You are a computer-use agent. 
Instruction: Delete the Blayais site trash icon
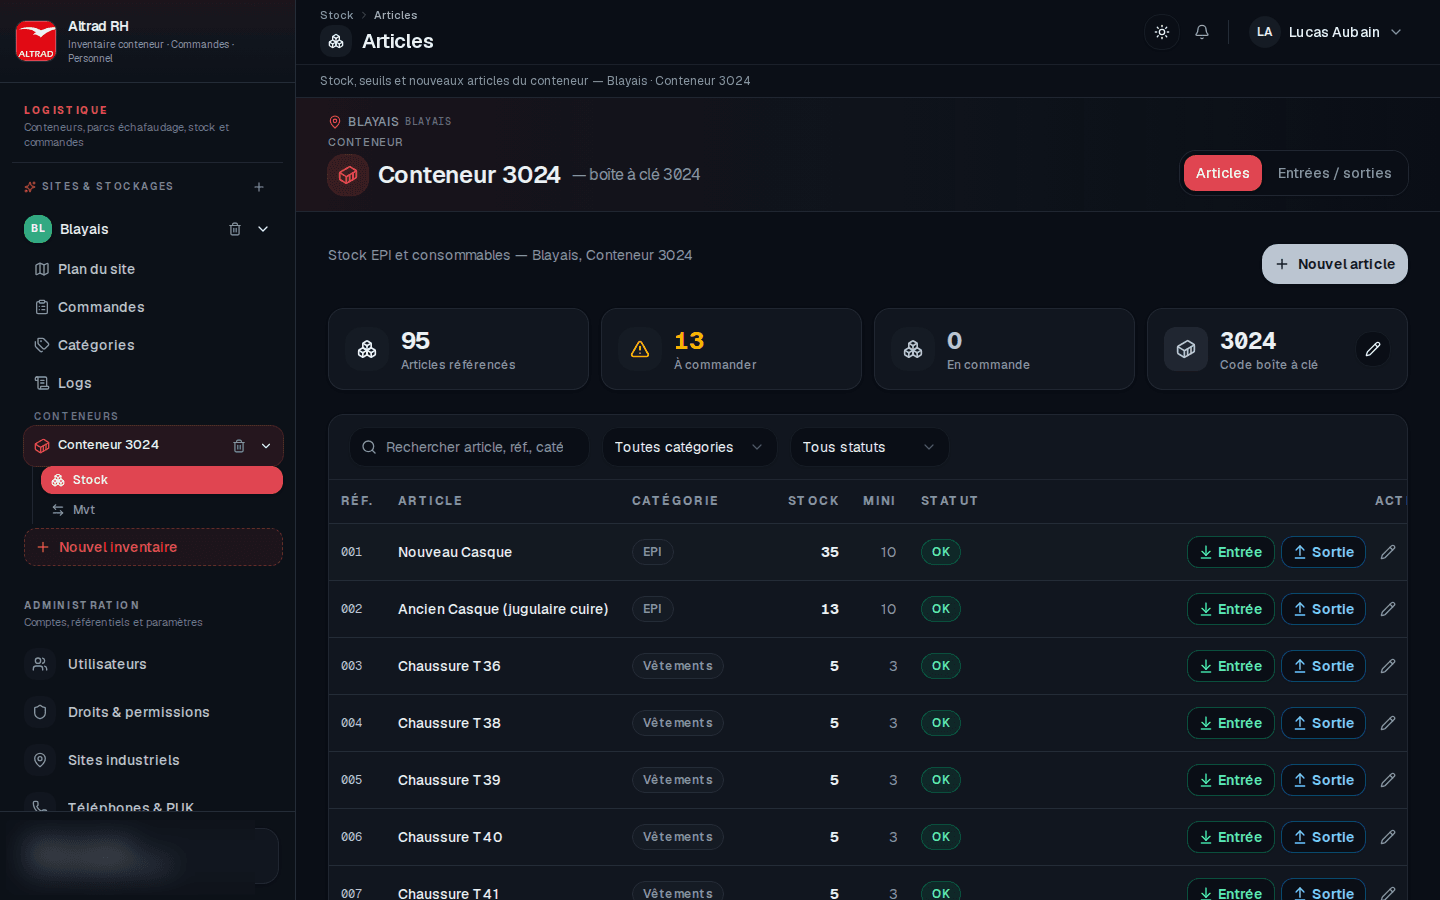[235, 229]
